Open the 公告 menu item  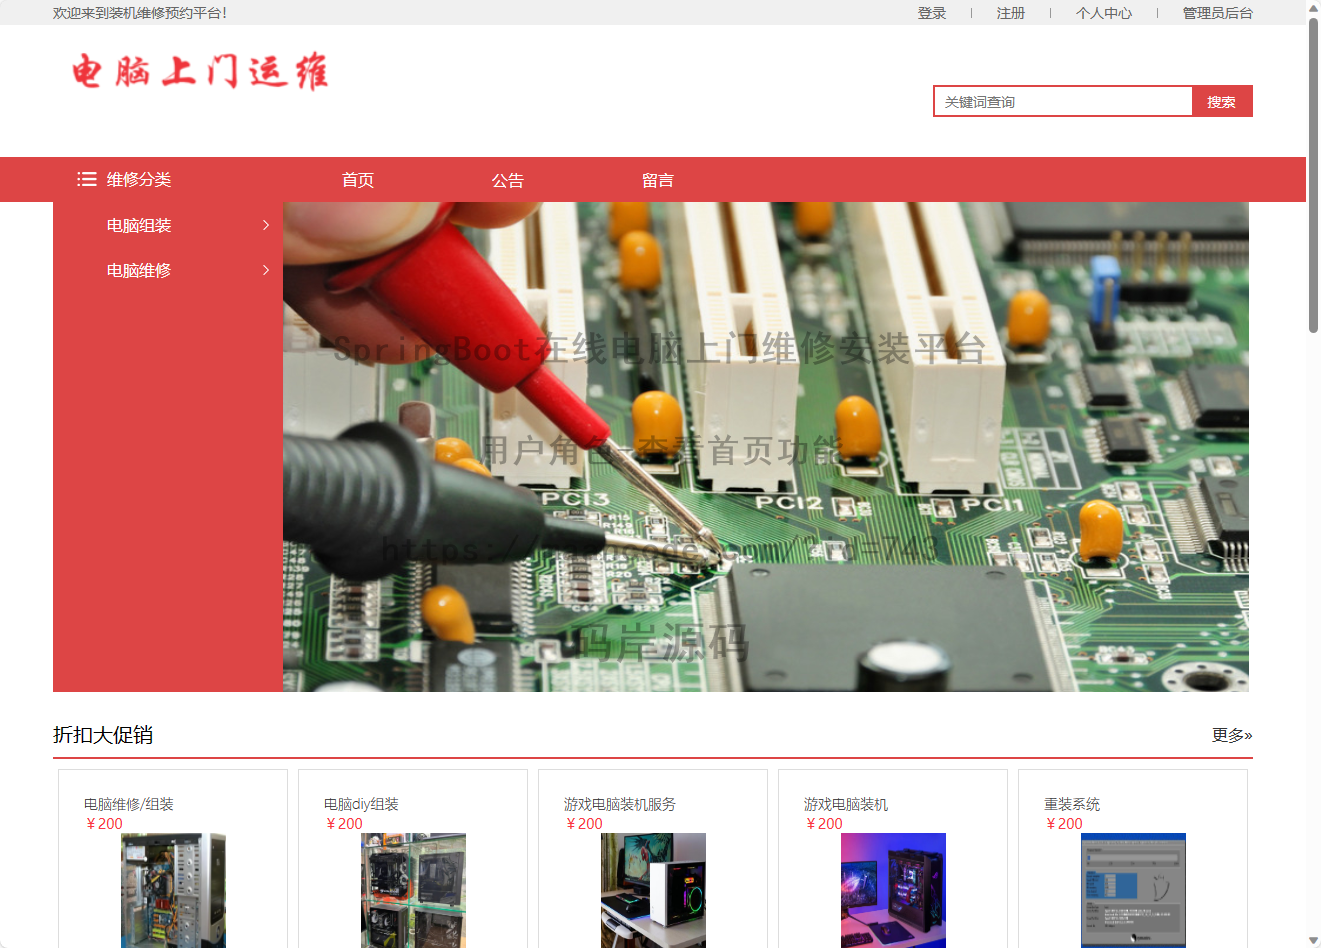coord(508,180)
